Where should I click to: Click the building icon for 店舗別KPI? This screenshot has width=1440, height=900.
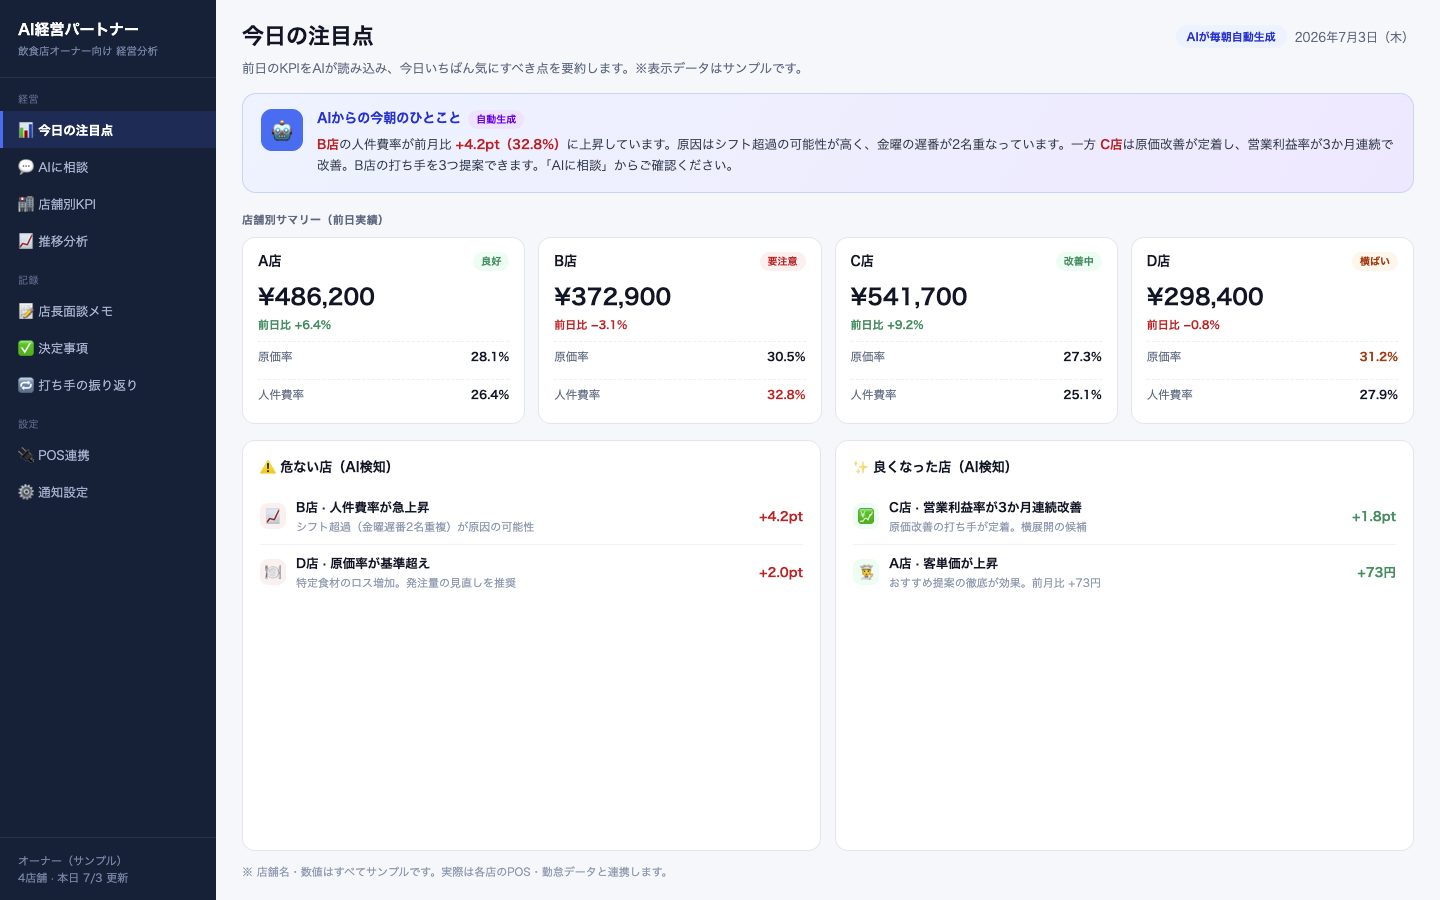pos(26,204)
